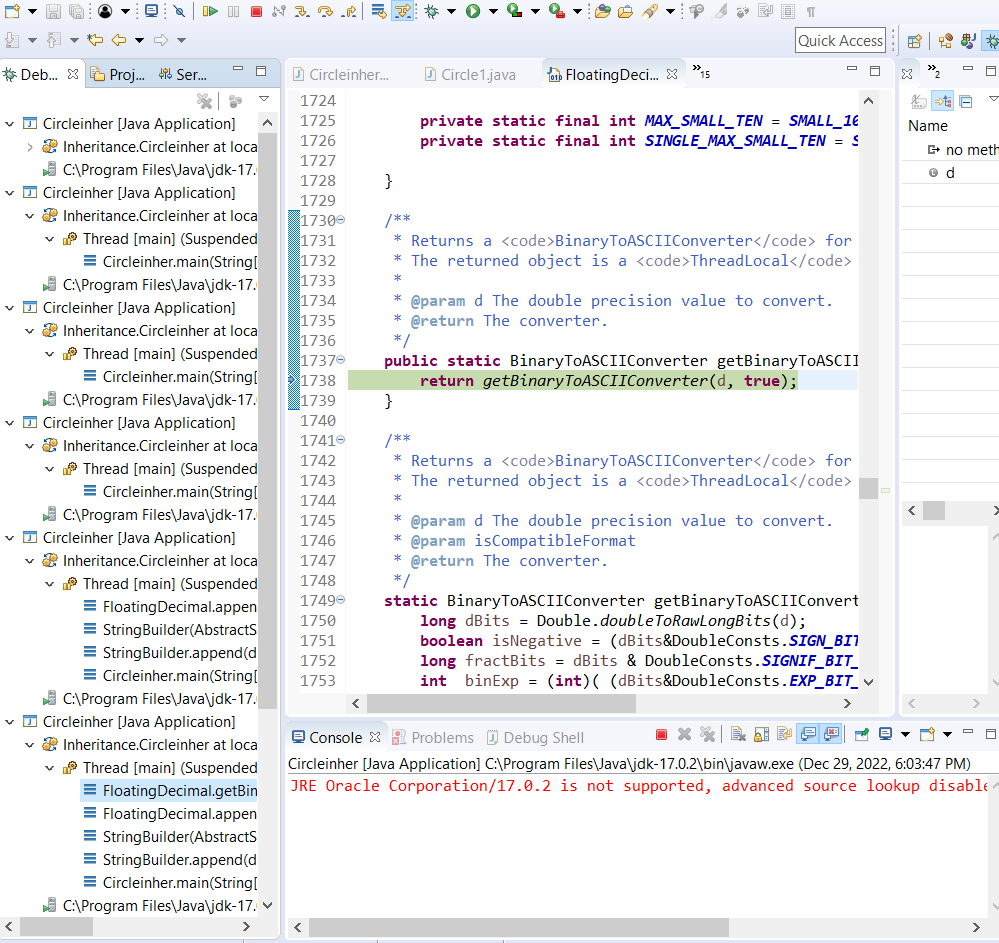Click the Open Perspective icon
This screenshot has height=943, width=999.
click(914, 41)
